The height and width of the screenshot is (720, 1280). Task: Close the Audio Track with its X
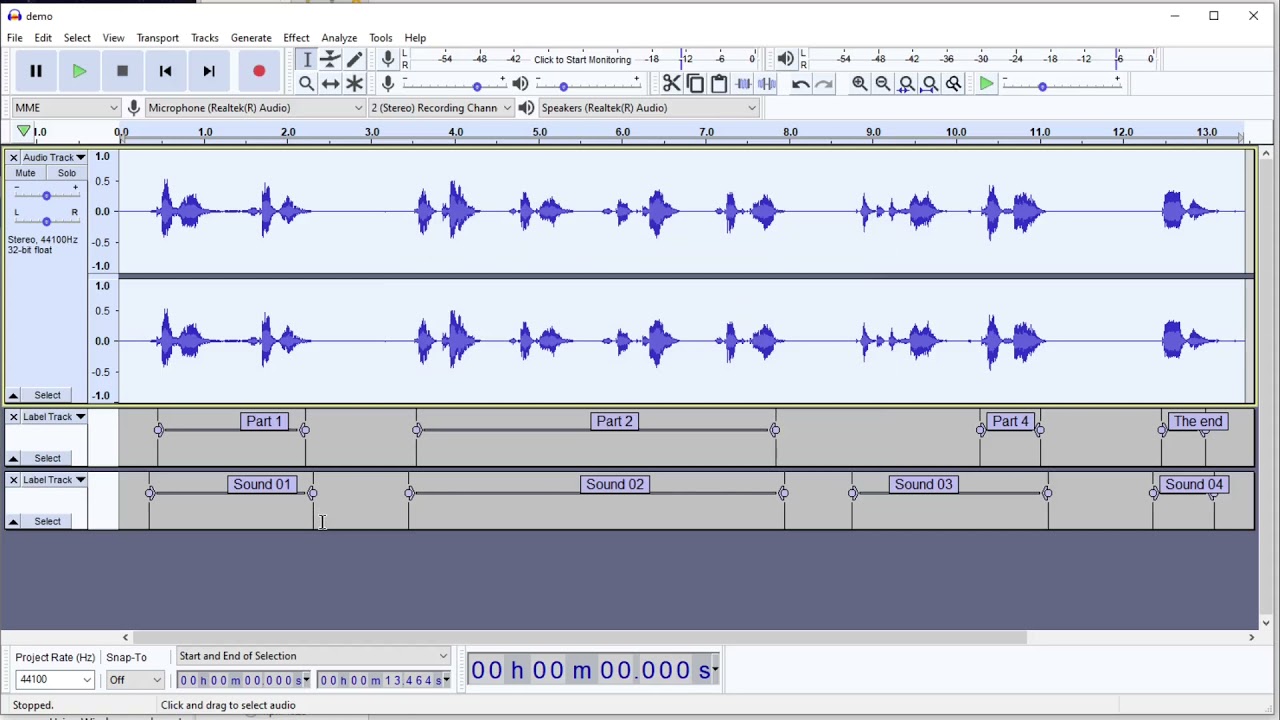[x=13, y=157]
